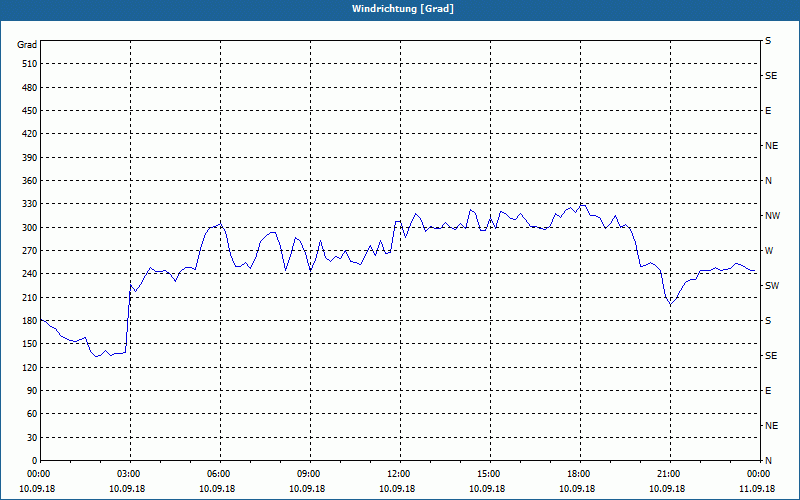
Task: Choose the 300 y-axis label
Action: 30,228
